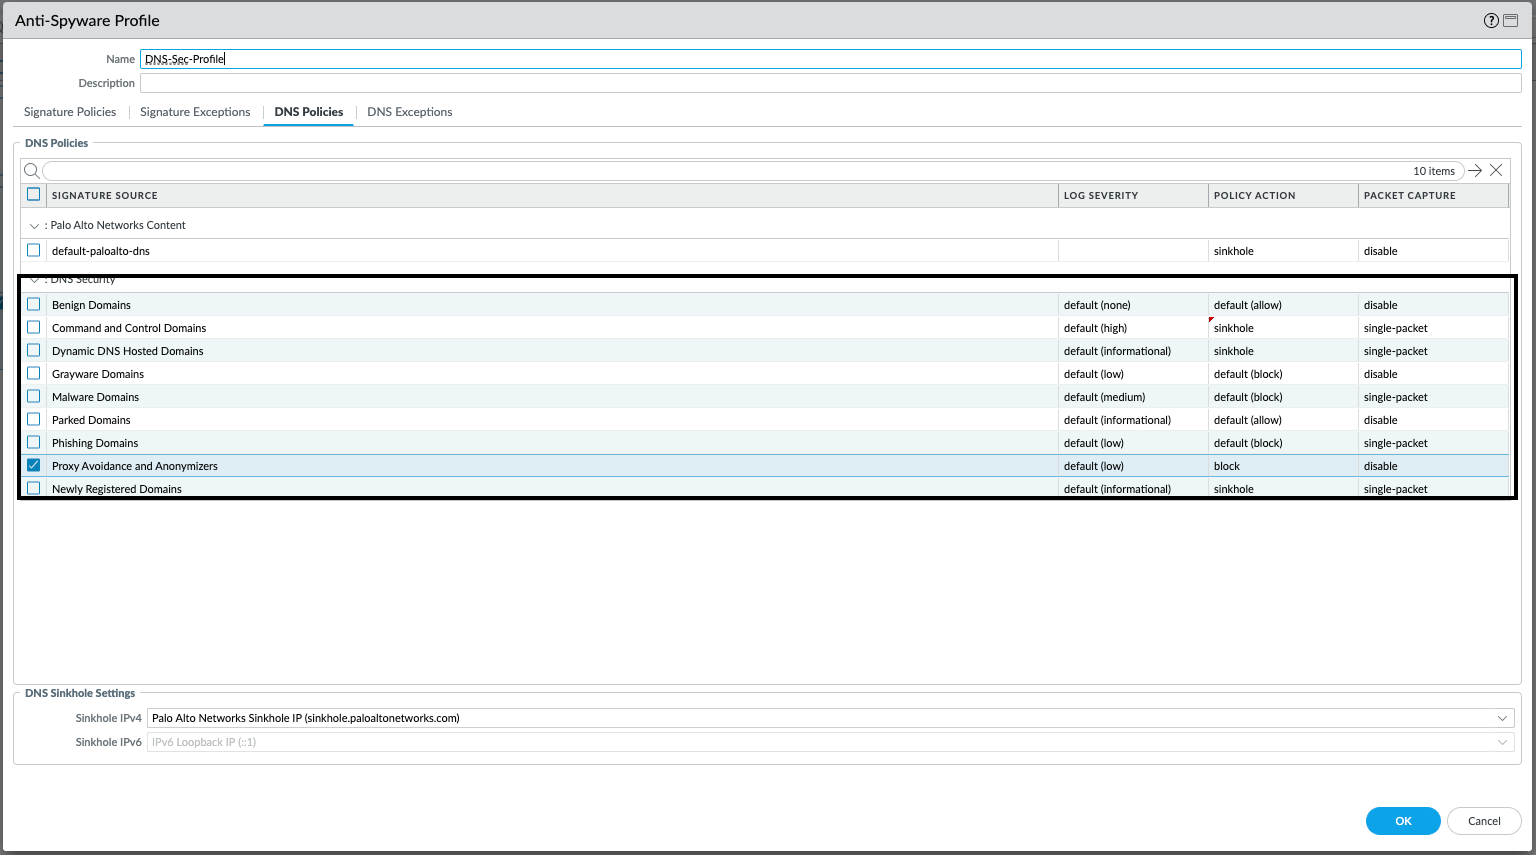Open the DNS Exceptions tab
Screen dimensions: 1536x855
pyautogui.click(x=410, y=111)
